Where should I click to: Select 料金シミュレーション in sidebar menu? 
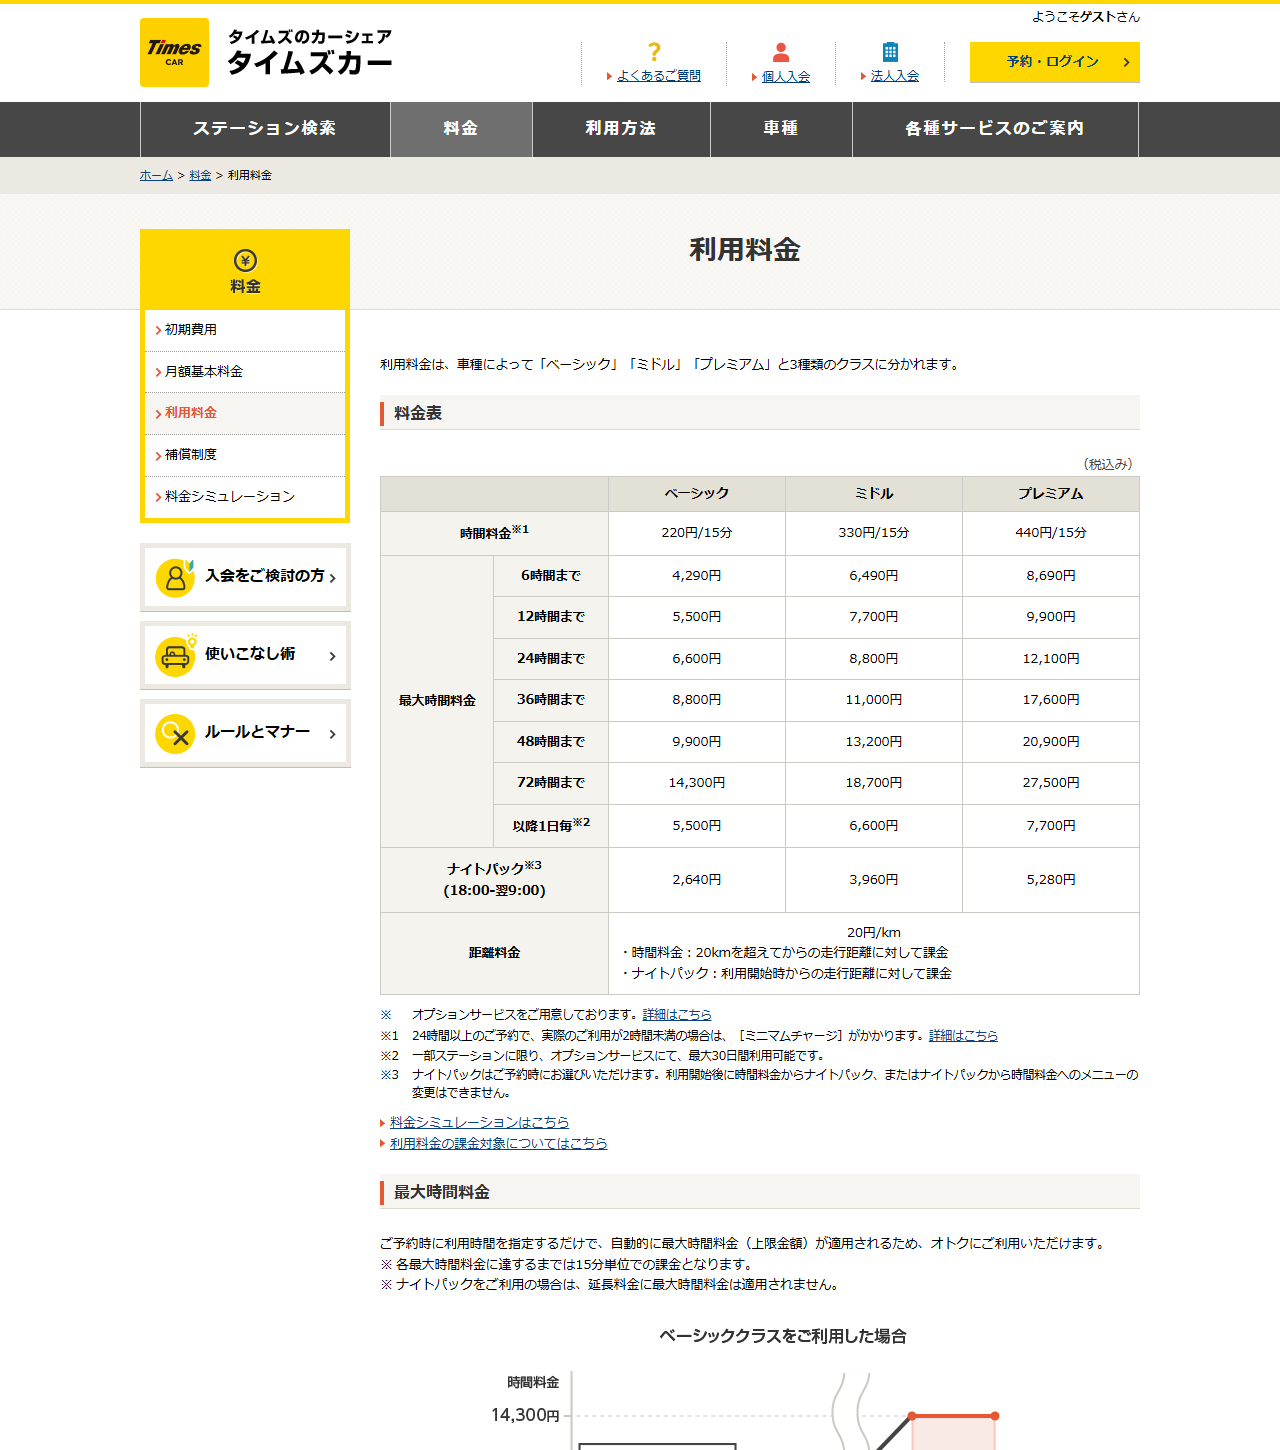click(245, 497)
